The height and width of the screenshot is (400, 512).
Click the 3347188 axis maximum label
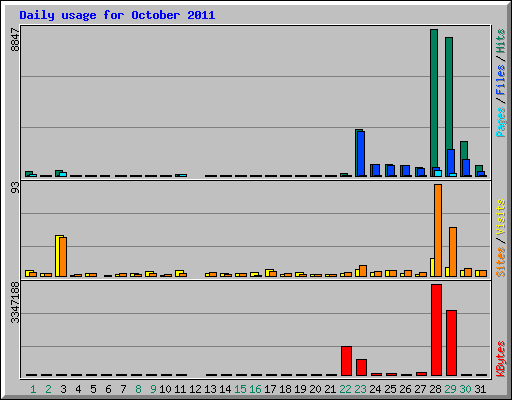[15, 302]
